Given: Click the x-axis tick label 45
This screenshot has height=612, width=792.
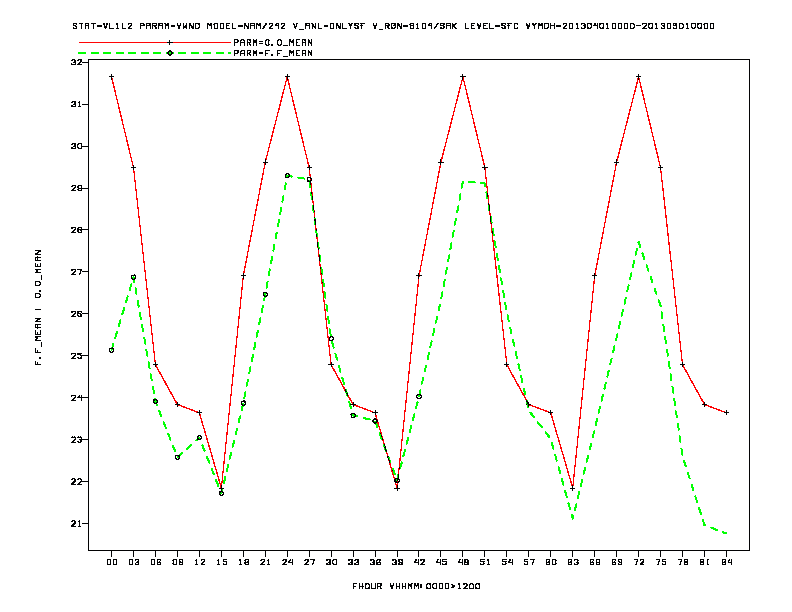Looking at the screenshot, I should tap(441, 562).
